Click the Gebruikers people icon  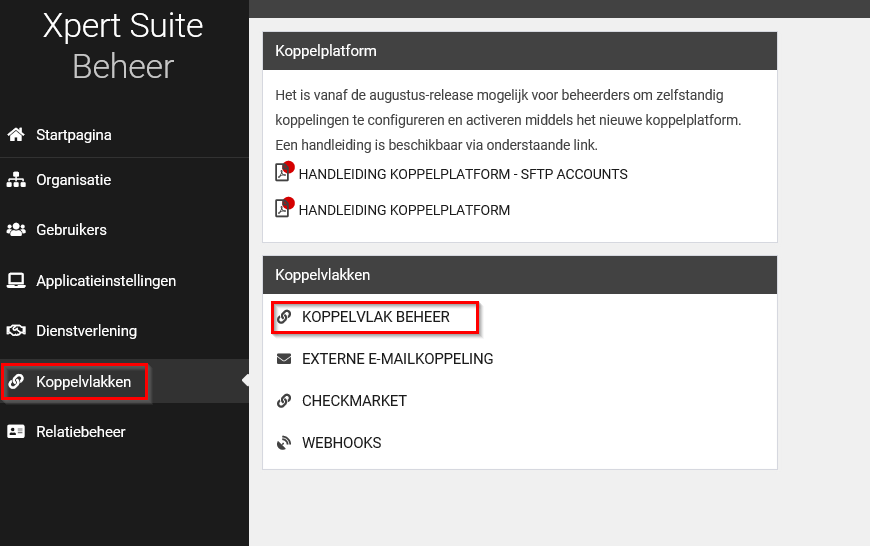16,230
